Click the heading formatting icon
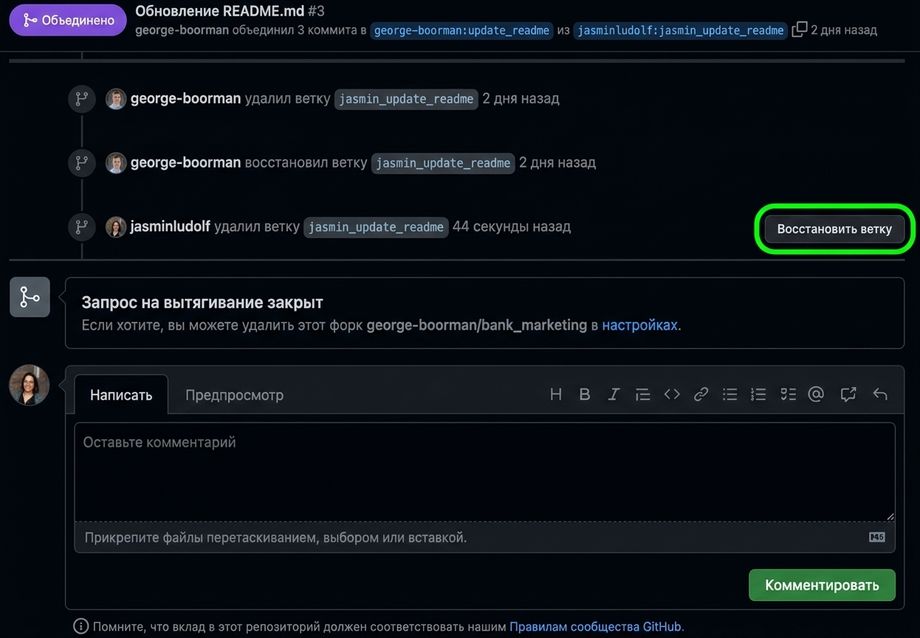Viewport: 920px width, 638px height. coord(556,394)
